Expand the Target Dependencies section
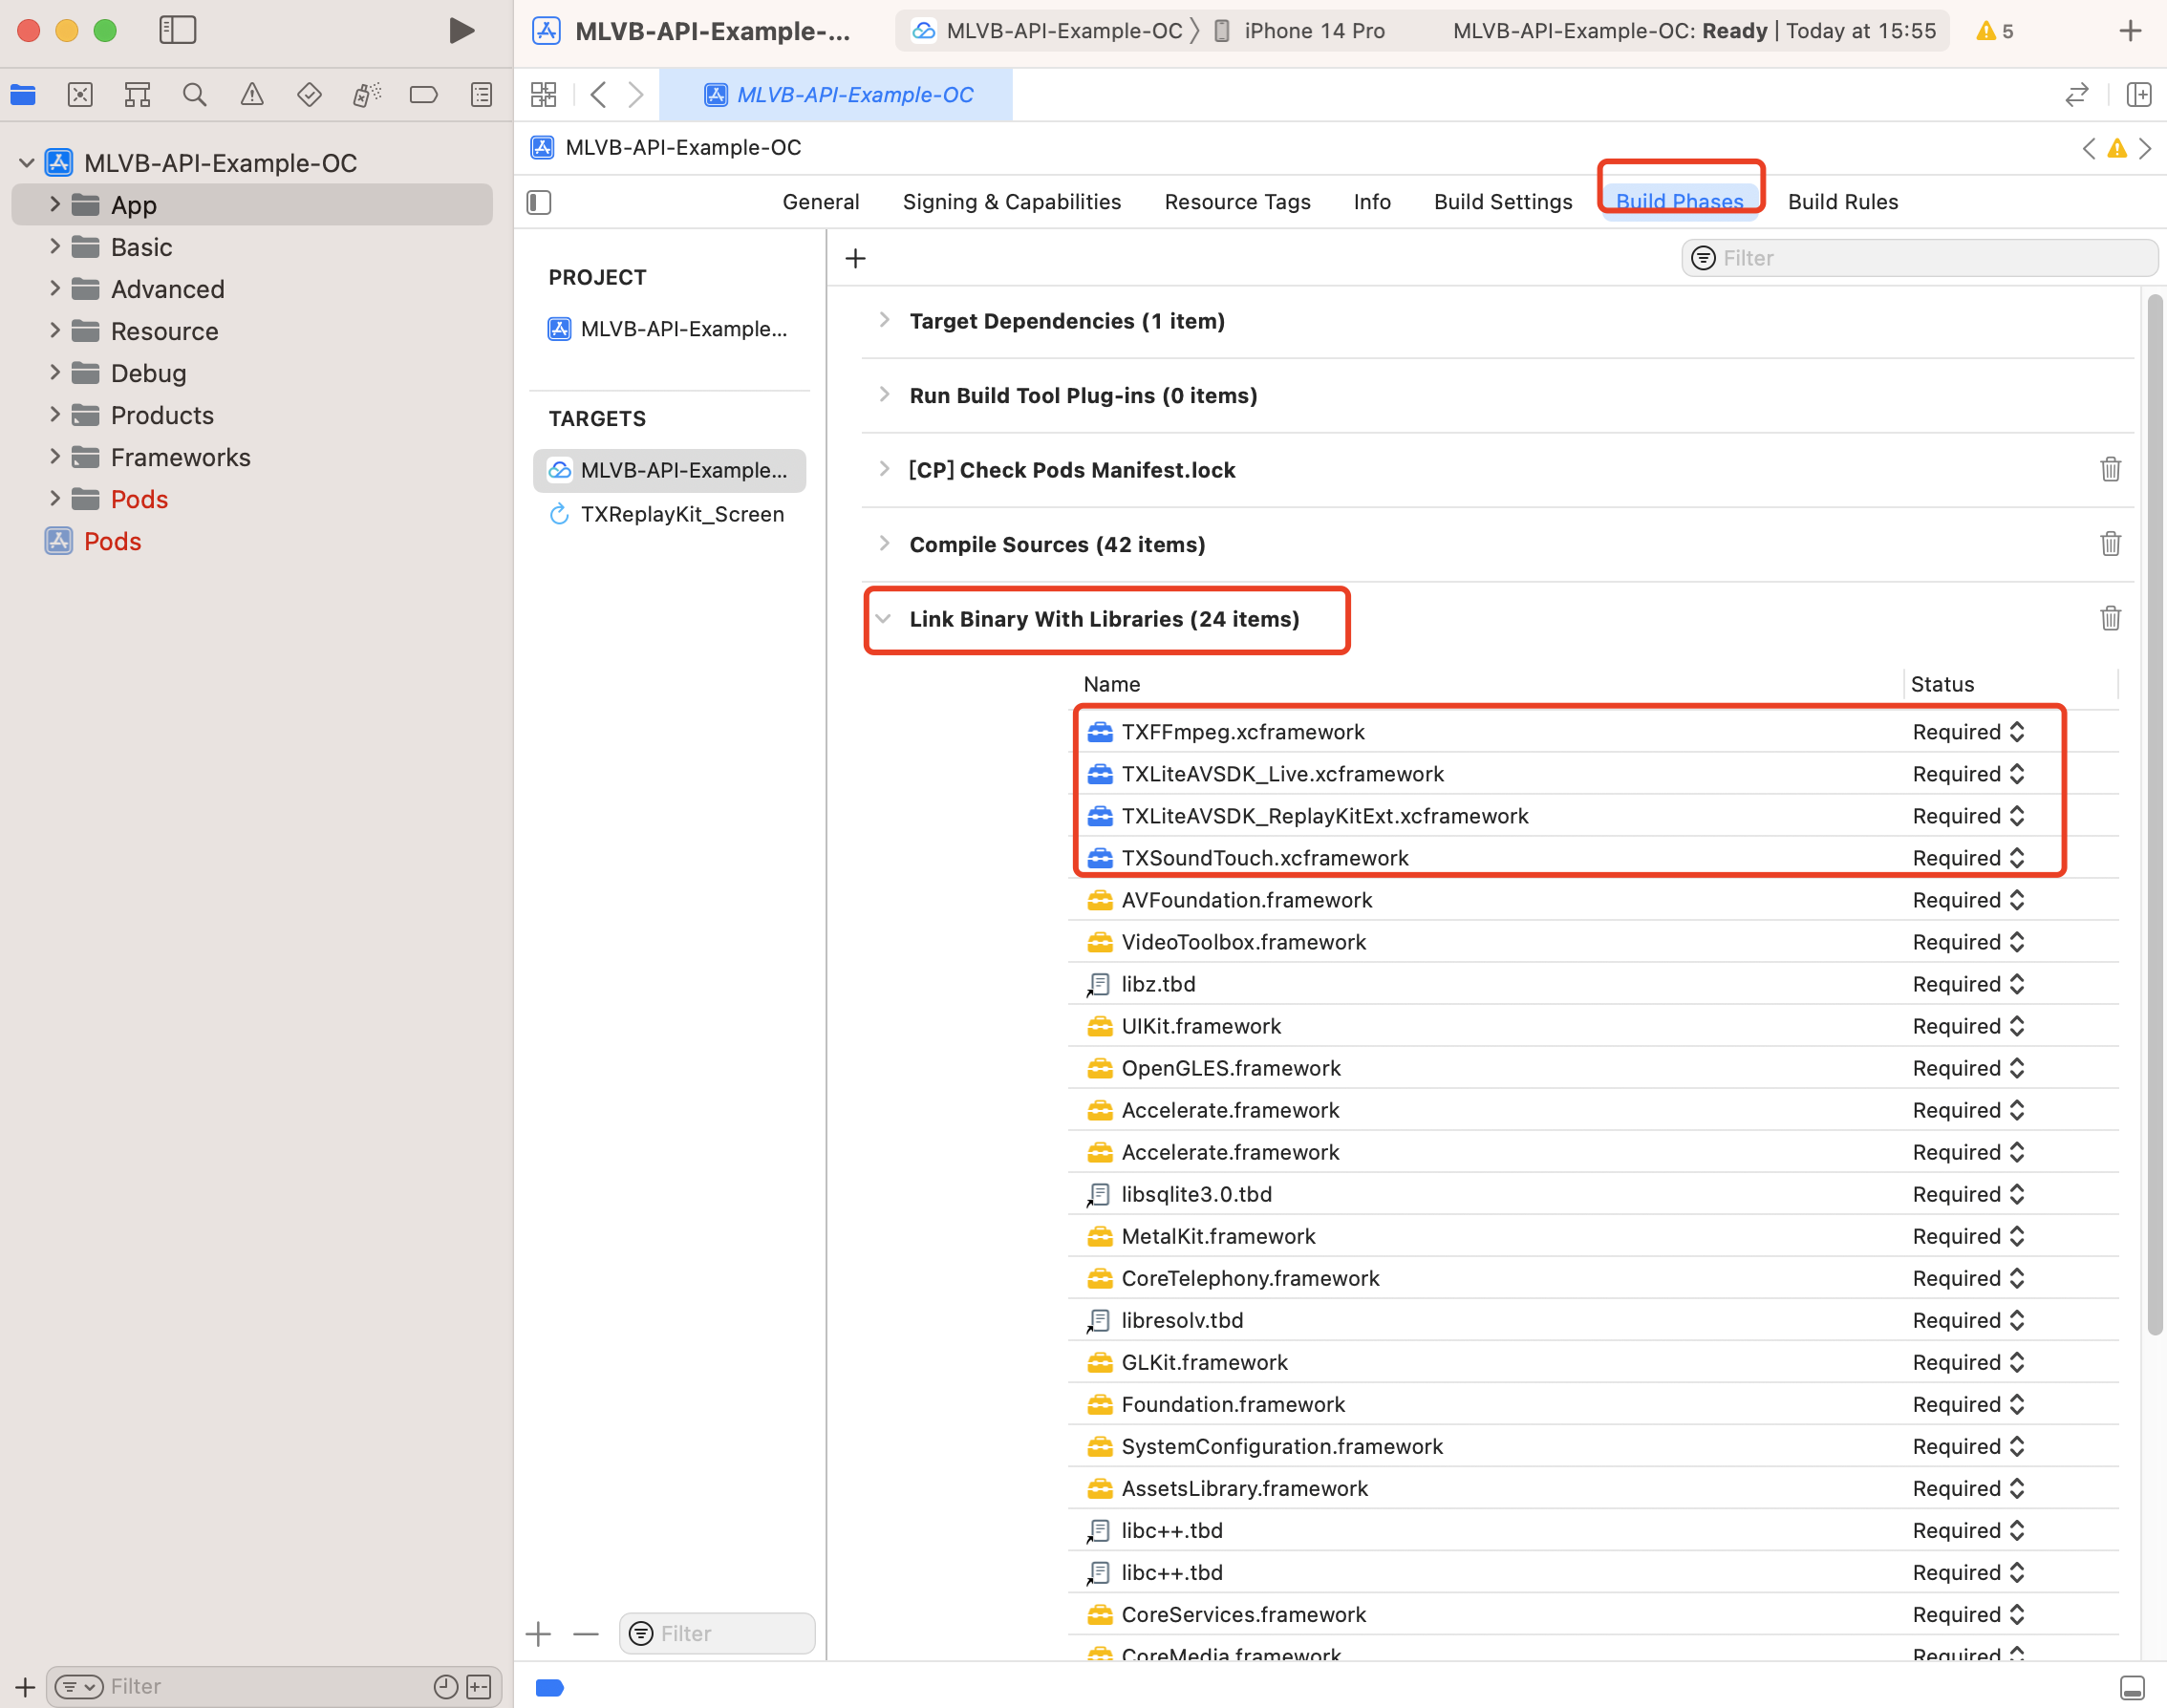The width and height of the screenshot is (2167, 1708). (884, 321)
